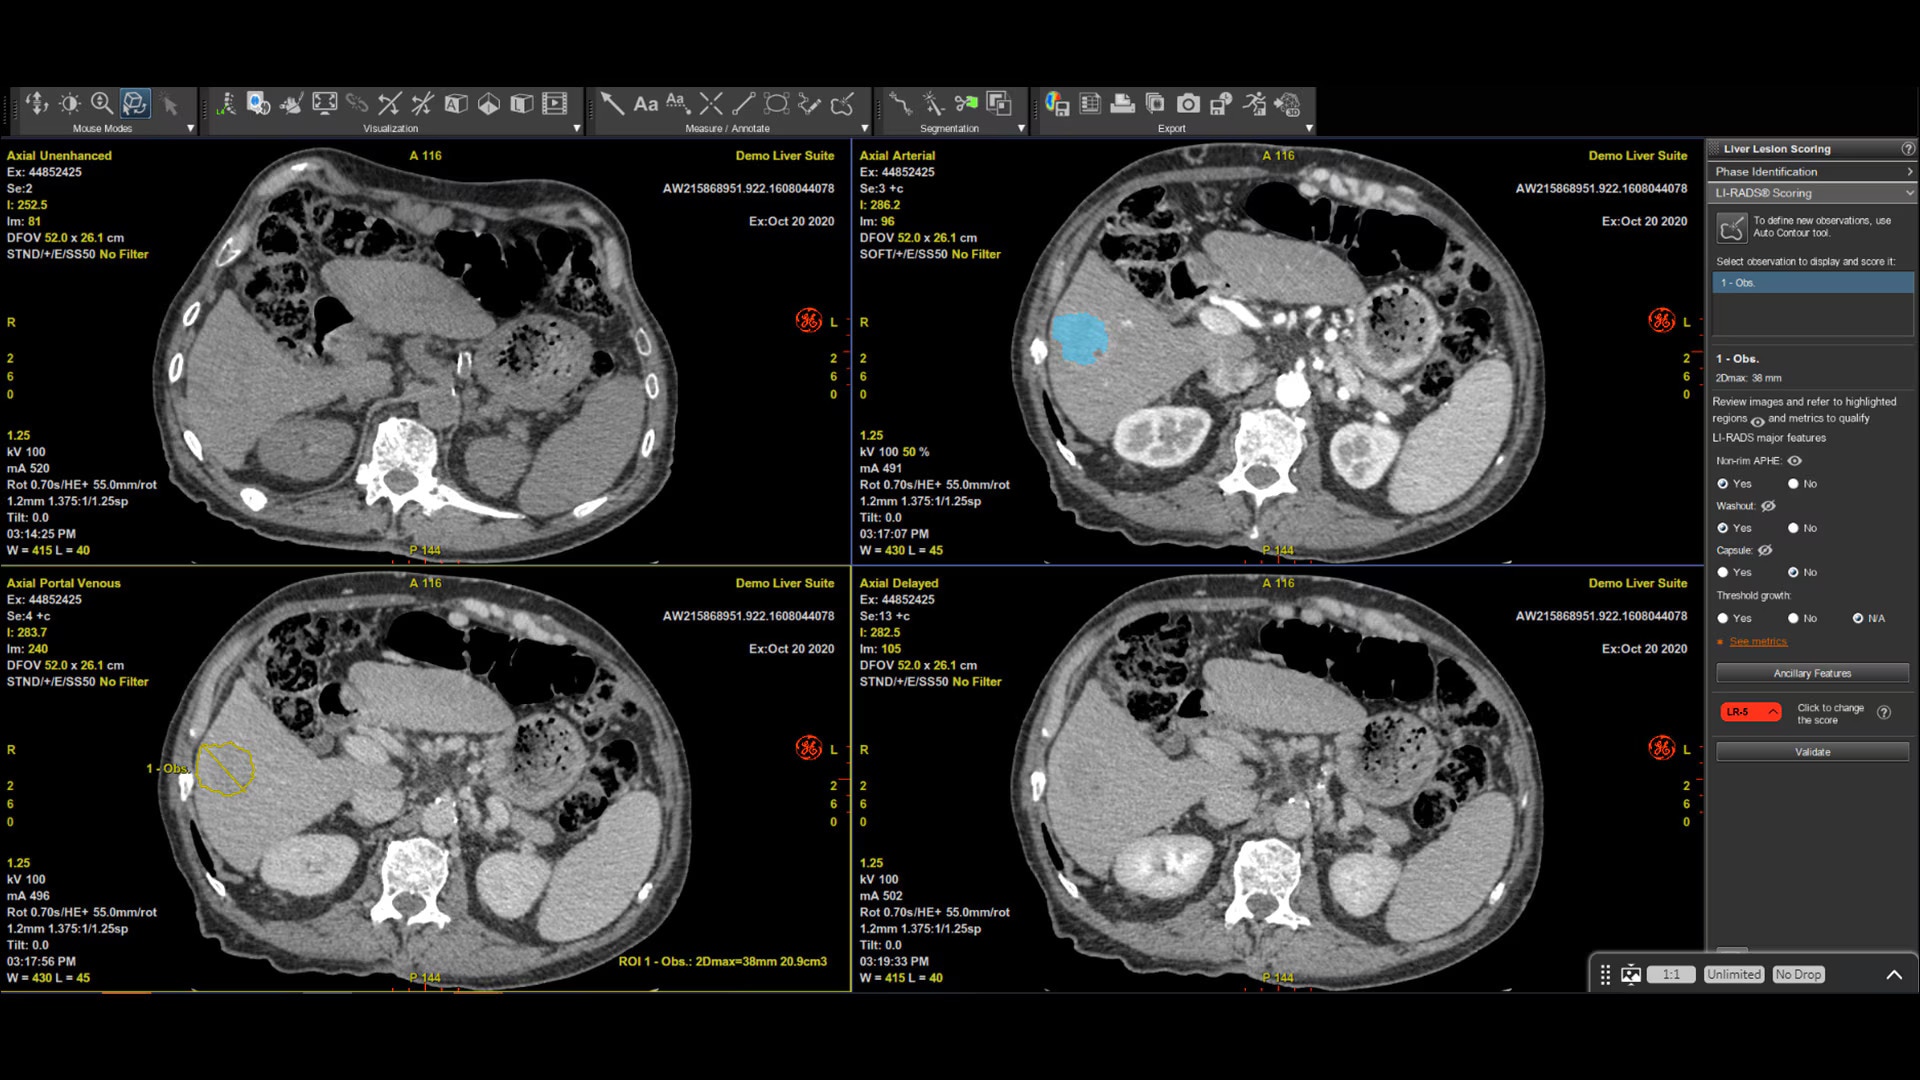Click the Validate button
The width and height of the screenshot is (1920, 1080).
tap(1812, 752)
